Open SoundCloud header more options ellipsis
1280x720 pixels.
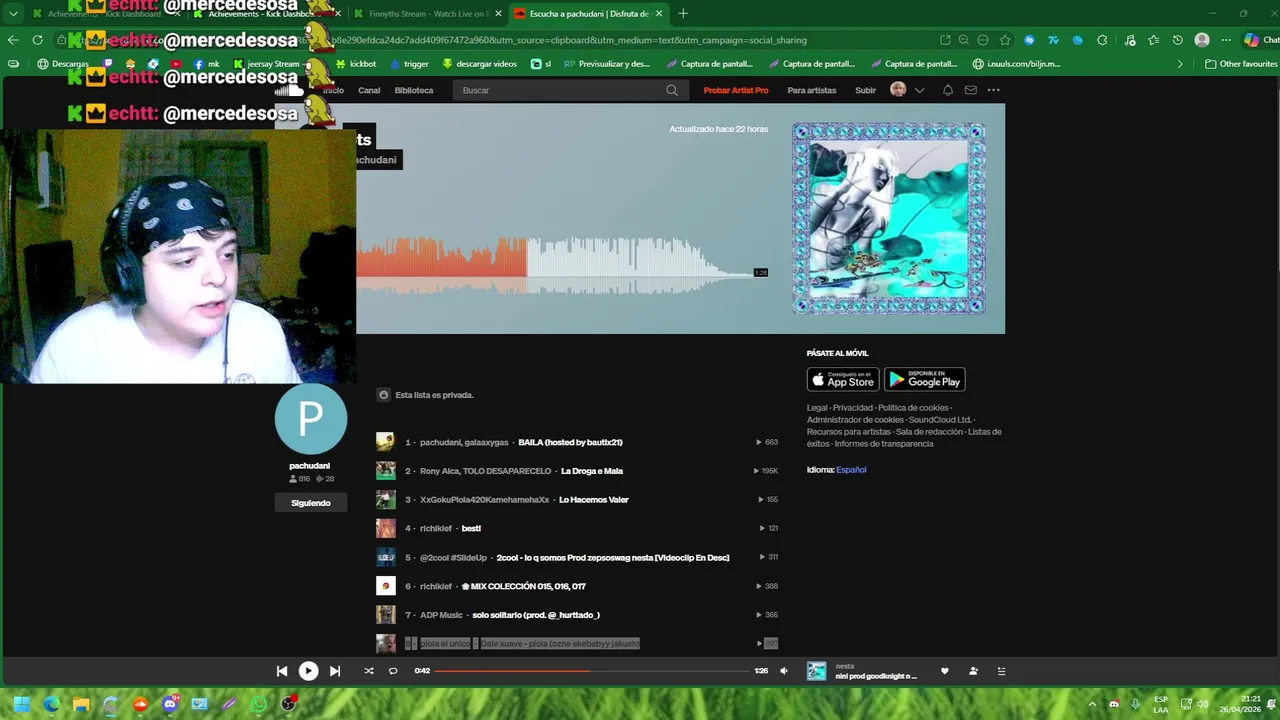993,90
